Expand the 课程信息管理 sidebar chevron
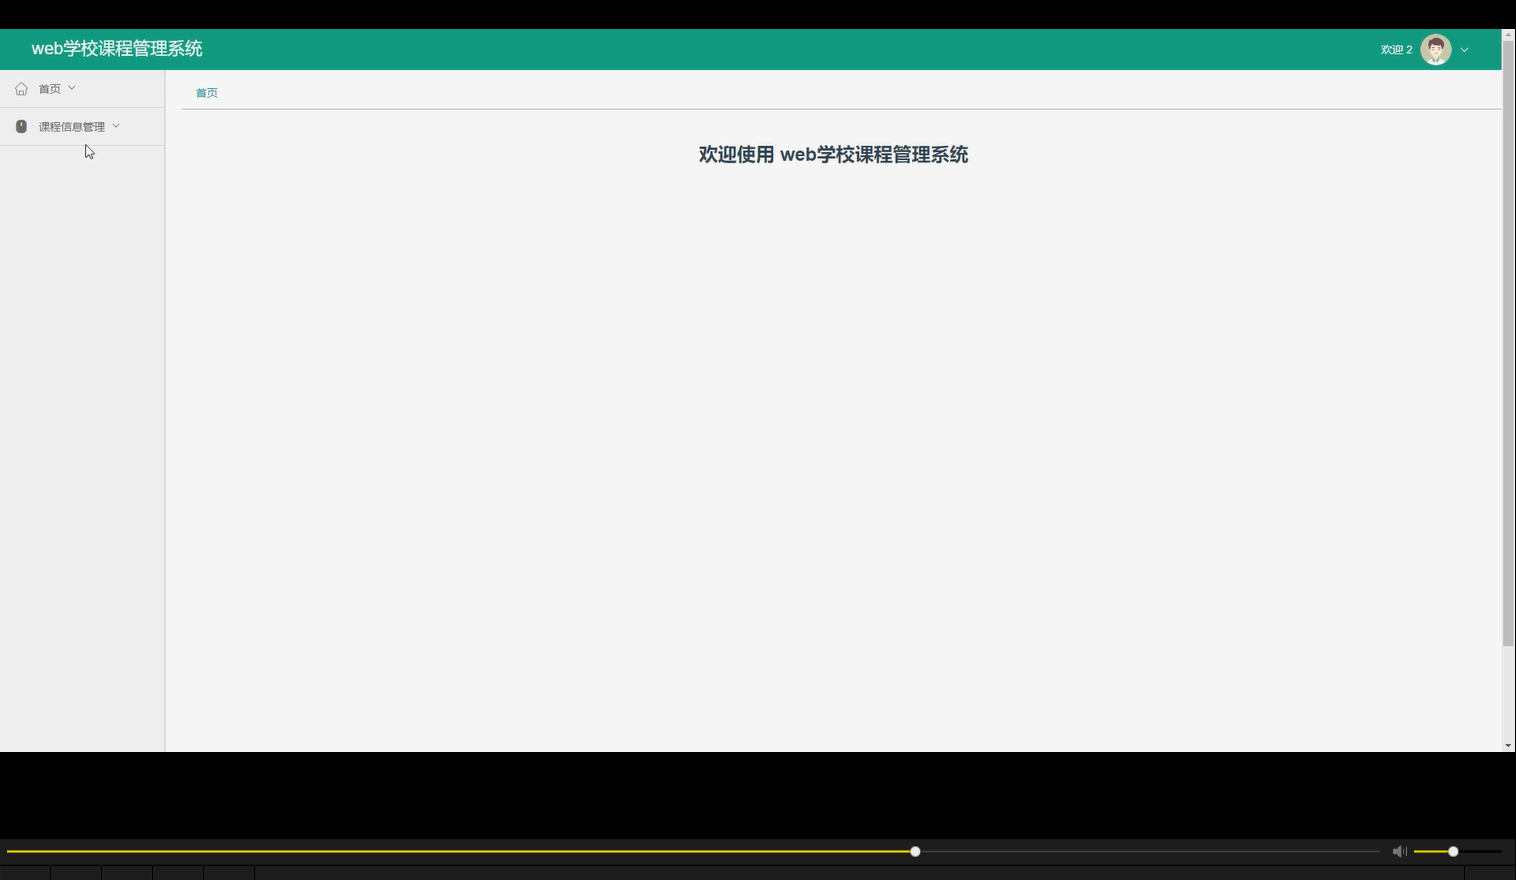1516x880 pixels. click(116, 126)
